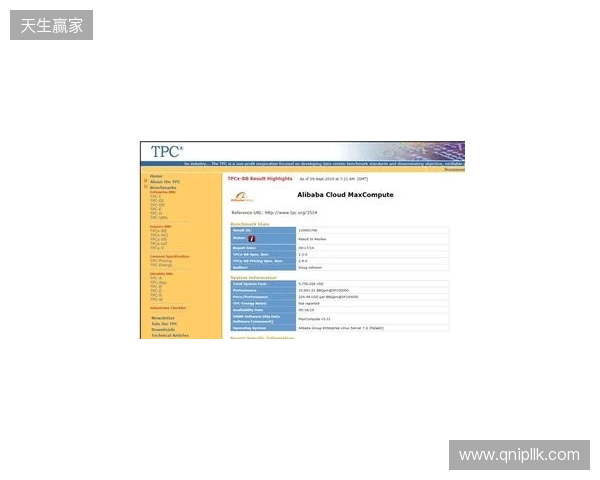Open the TPC-Energy specification link
600x480 pixels.
pyautogui.click(x=161, y=265)
